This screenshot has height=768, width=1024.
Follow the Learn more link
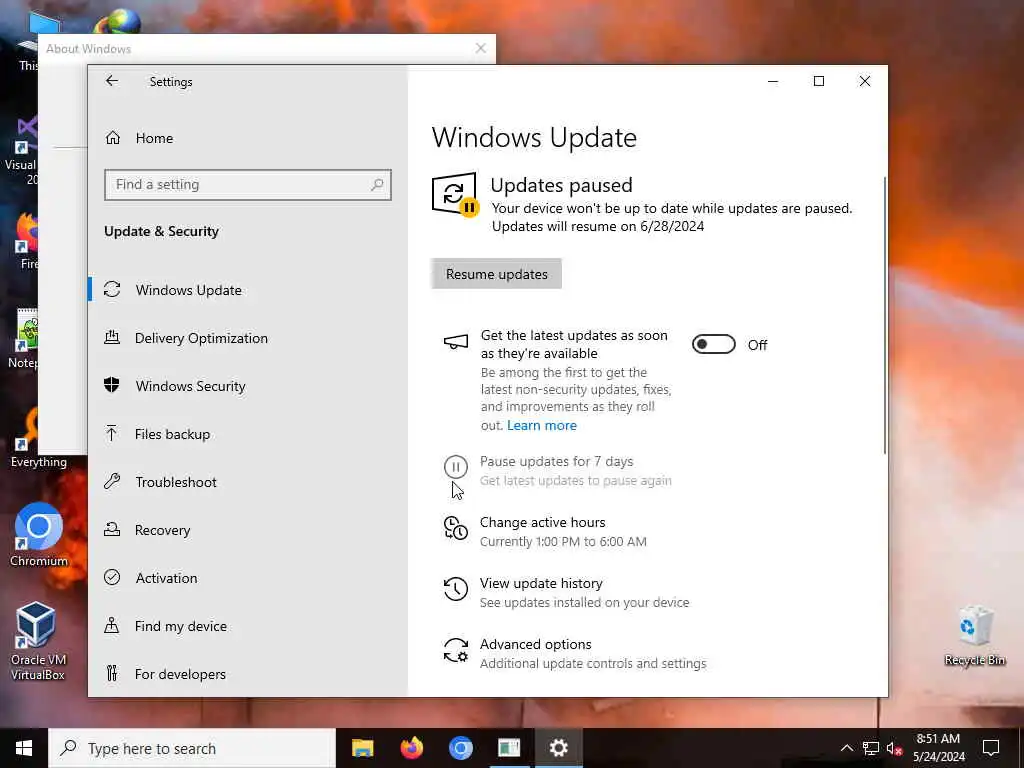[x=542, y=425]
